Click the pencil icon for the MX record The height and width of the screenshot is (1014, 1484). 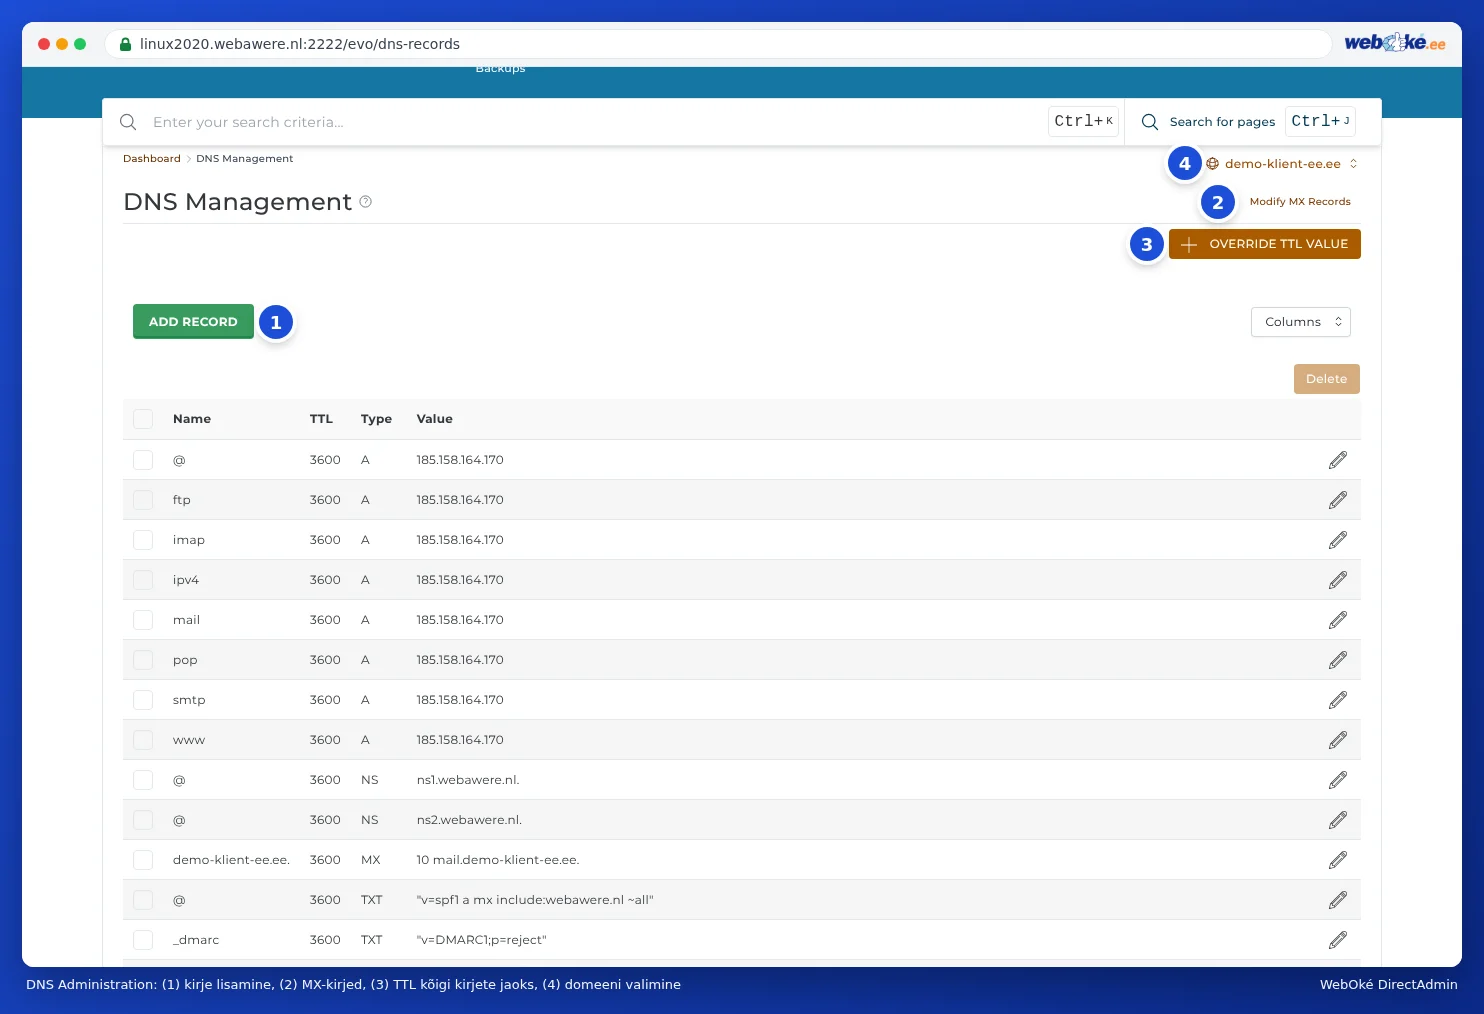[1338, 860]
